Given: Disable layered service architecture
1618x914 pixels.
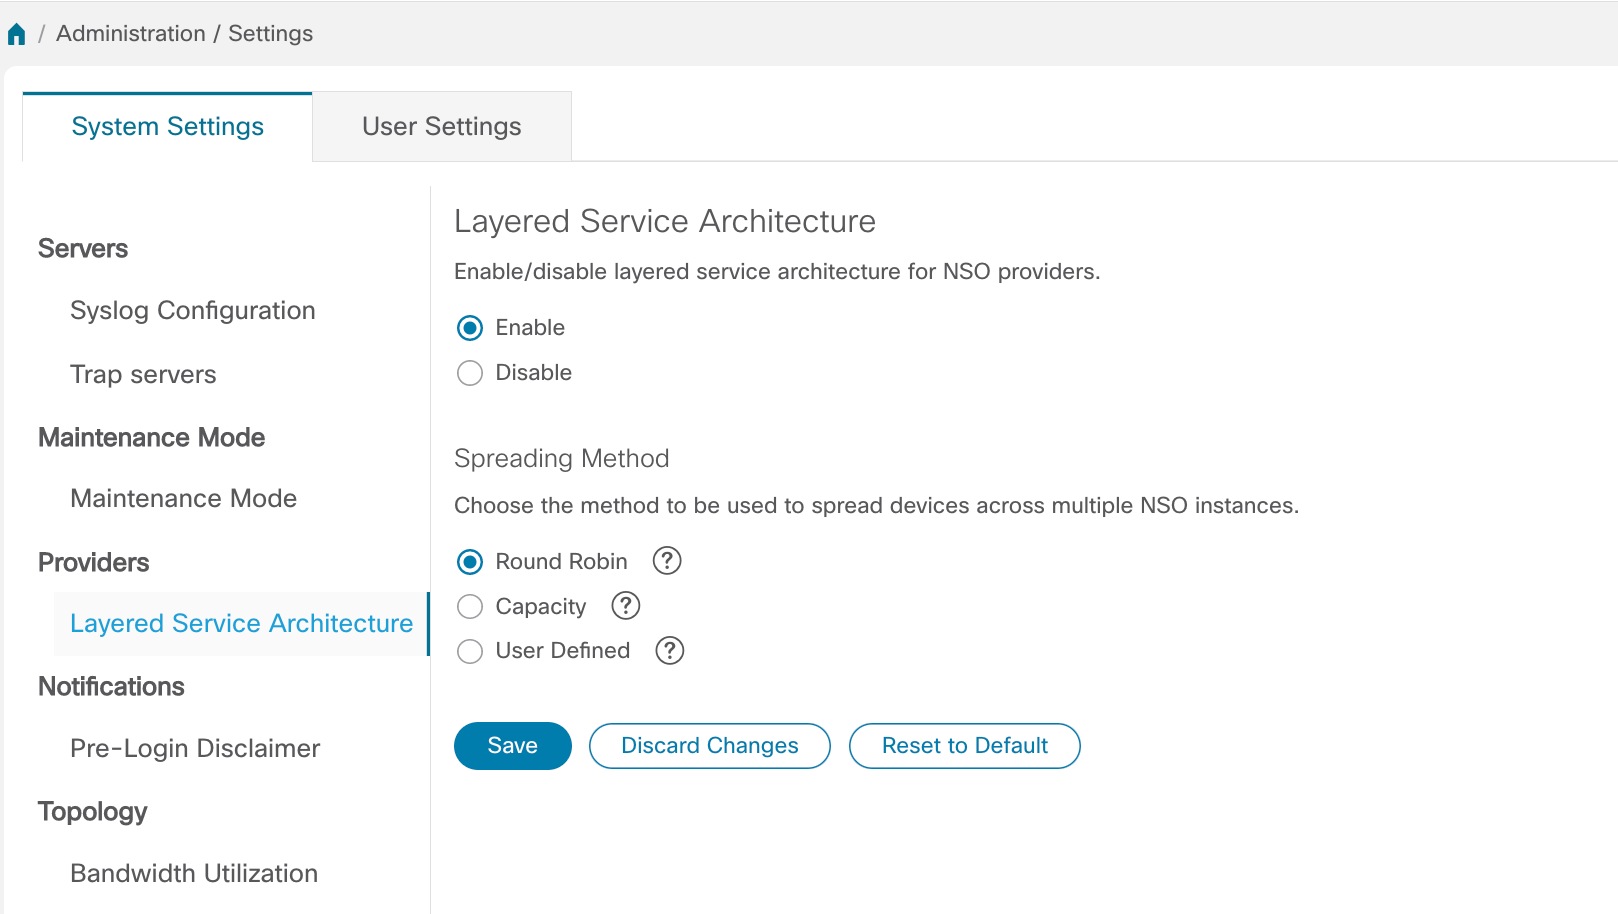Looking at the screenshot, I should pos(469,373).
